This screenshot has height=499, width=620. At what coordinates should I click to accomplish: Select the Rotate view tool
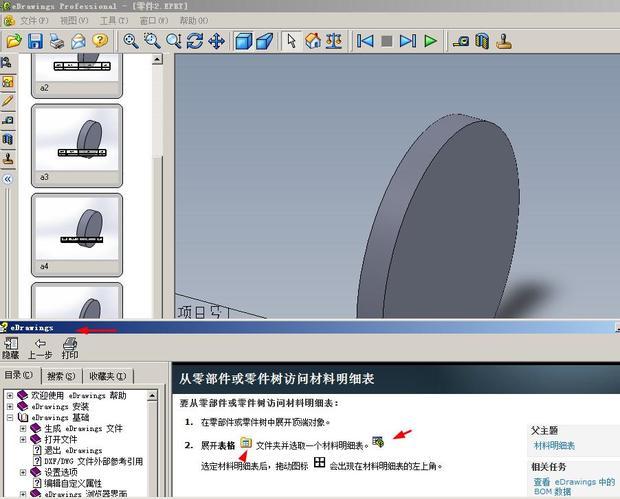coord(194,41)
